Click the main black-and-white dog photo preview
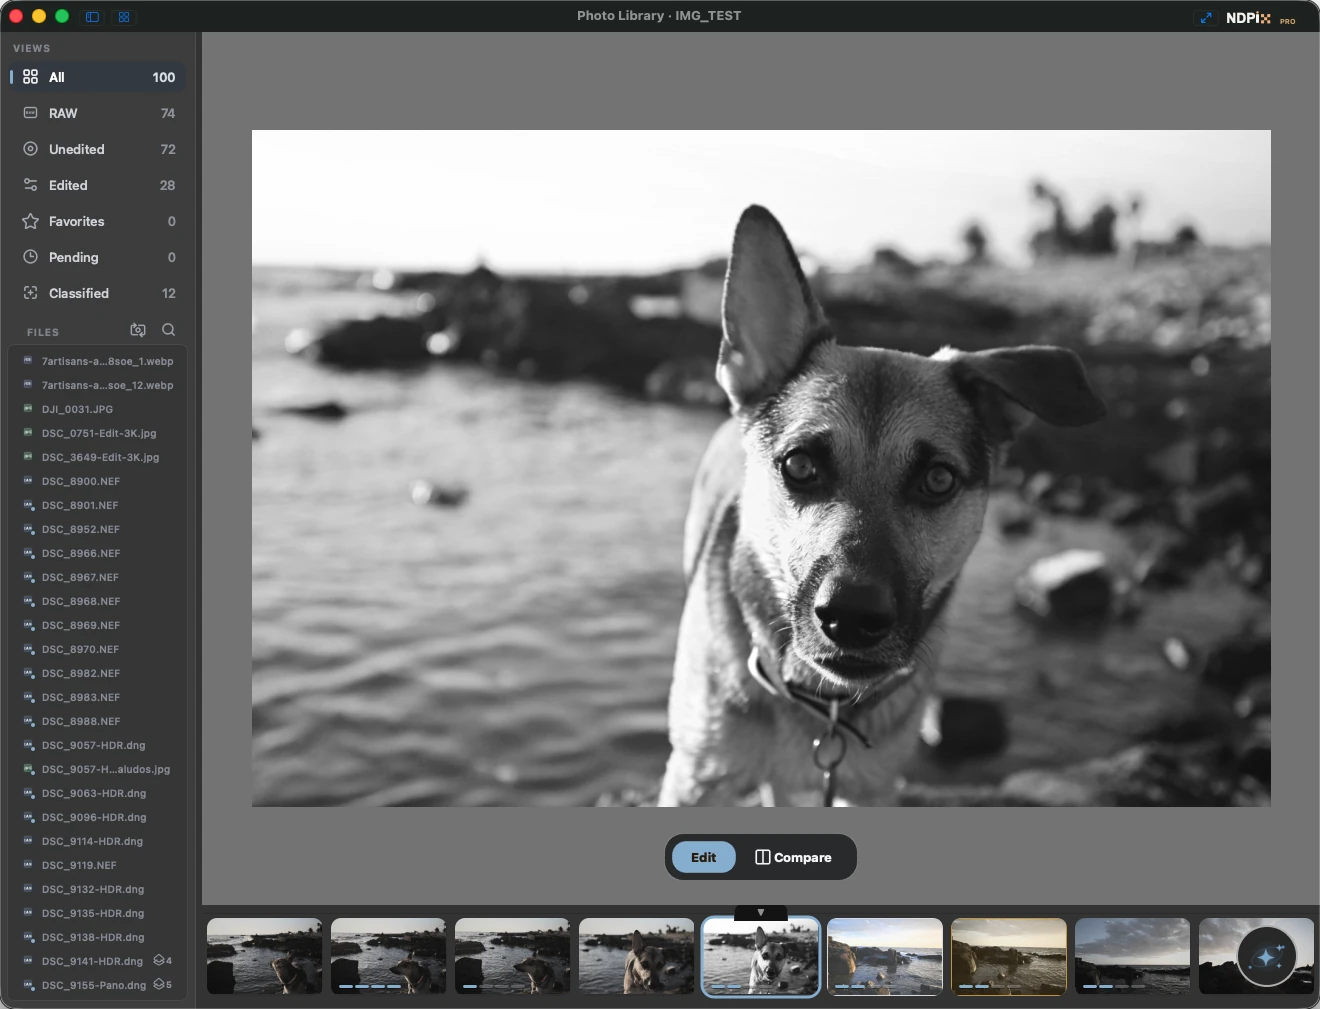The height and width of the screenshot is (1009, 1320). click(761, 468)
